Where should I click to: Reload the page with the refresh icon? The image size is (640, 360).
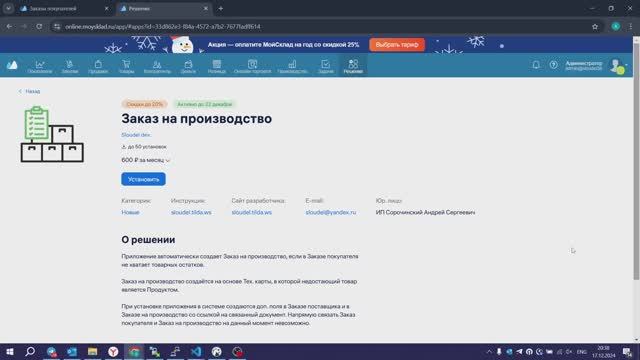pos(39,27)
